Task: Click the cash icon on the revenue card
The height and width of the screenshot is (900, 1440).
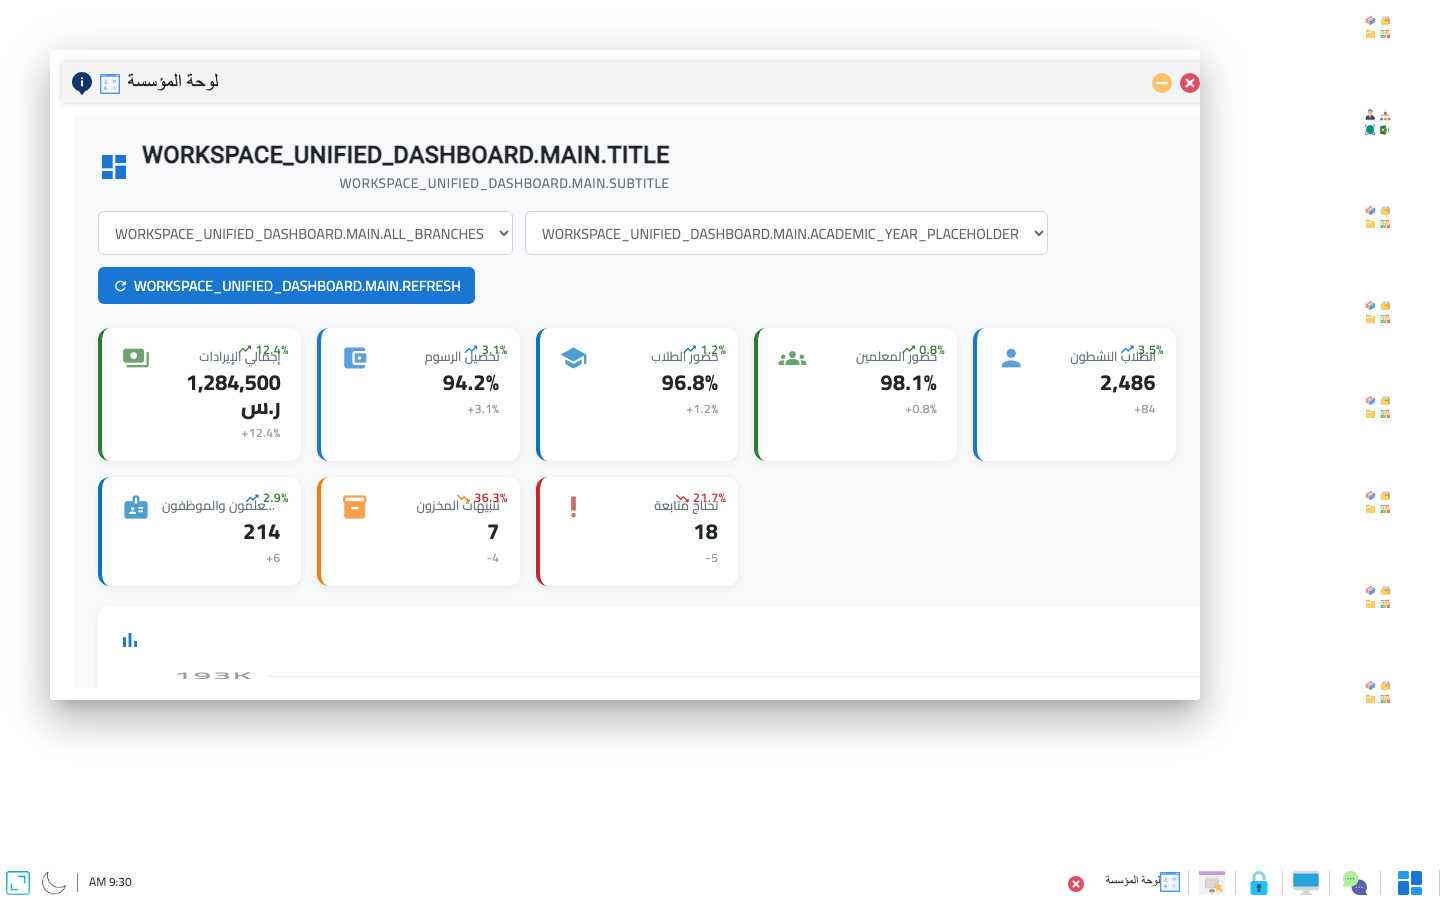Action: [x=136, y=357]
